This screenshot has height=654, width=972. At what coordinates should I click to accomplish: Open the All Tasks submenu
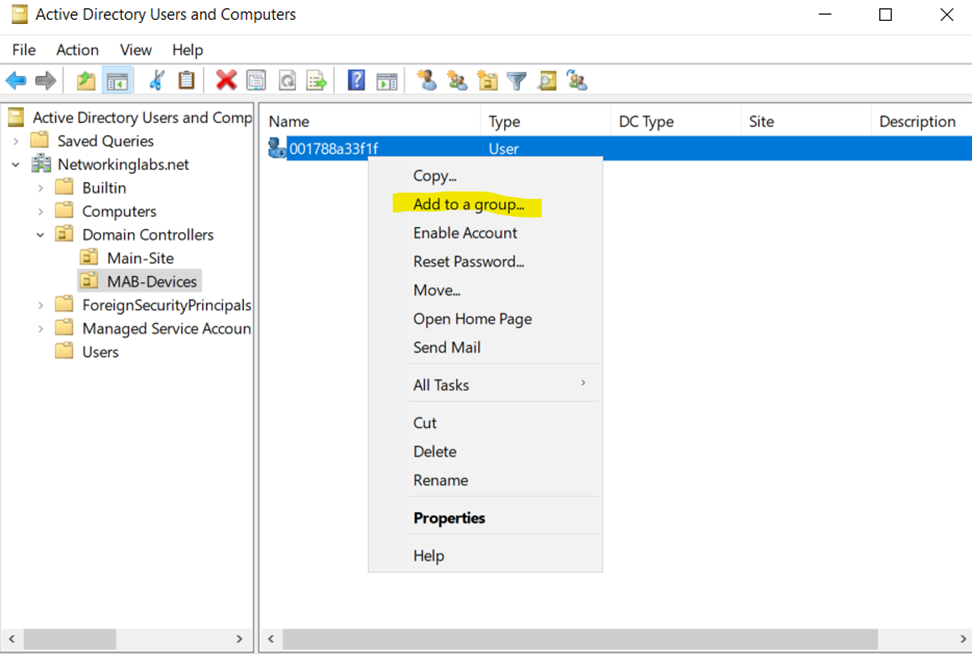pos(485,385)
